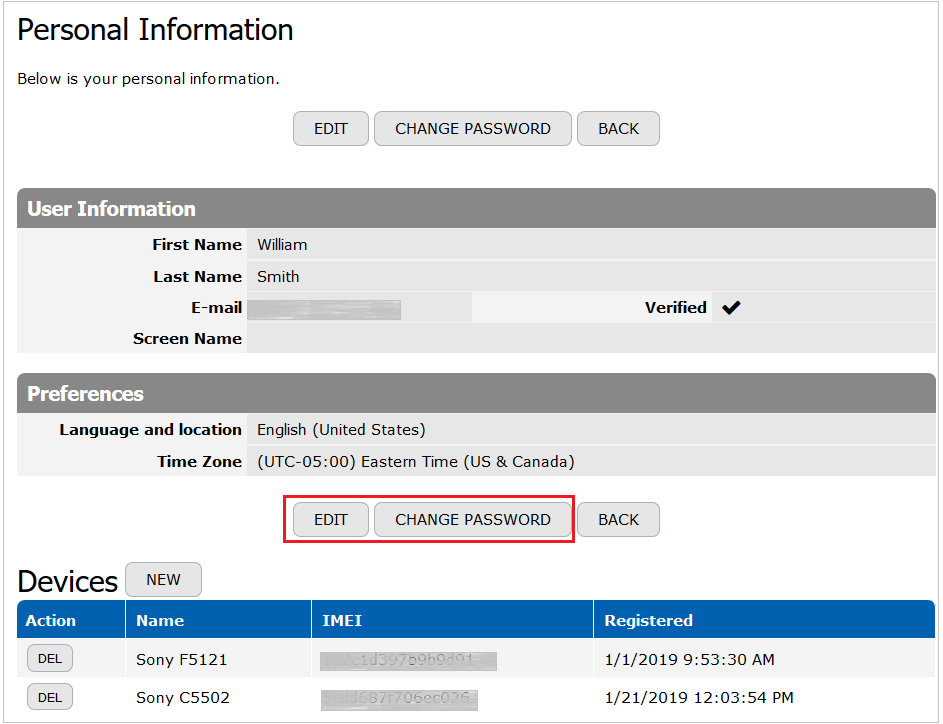Click the Sony F5121 device name
Image resolution: width=943 pixels, height=724 pixels.
click(x=182, y=660)
